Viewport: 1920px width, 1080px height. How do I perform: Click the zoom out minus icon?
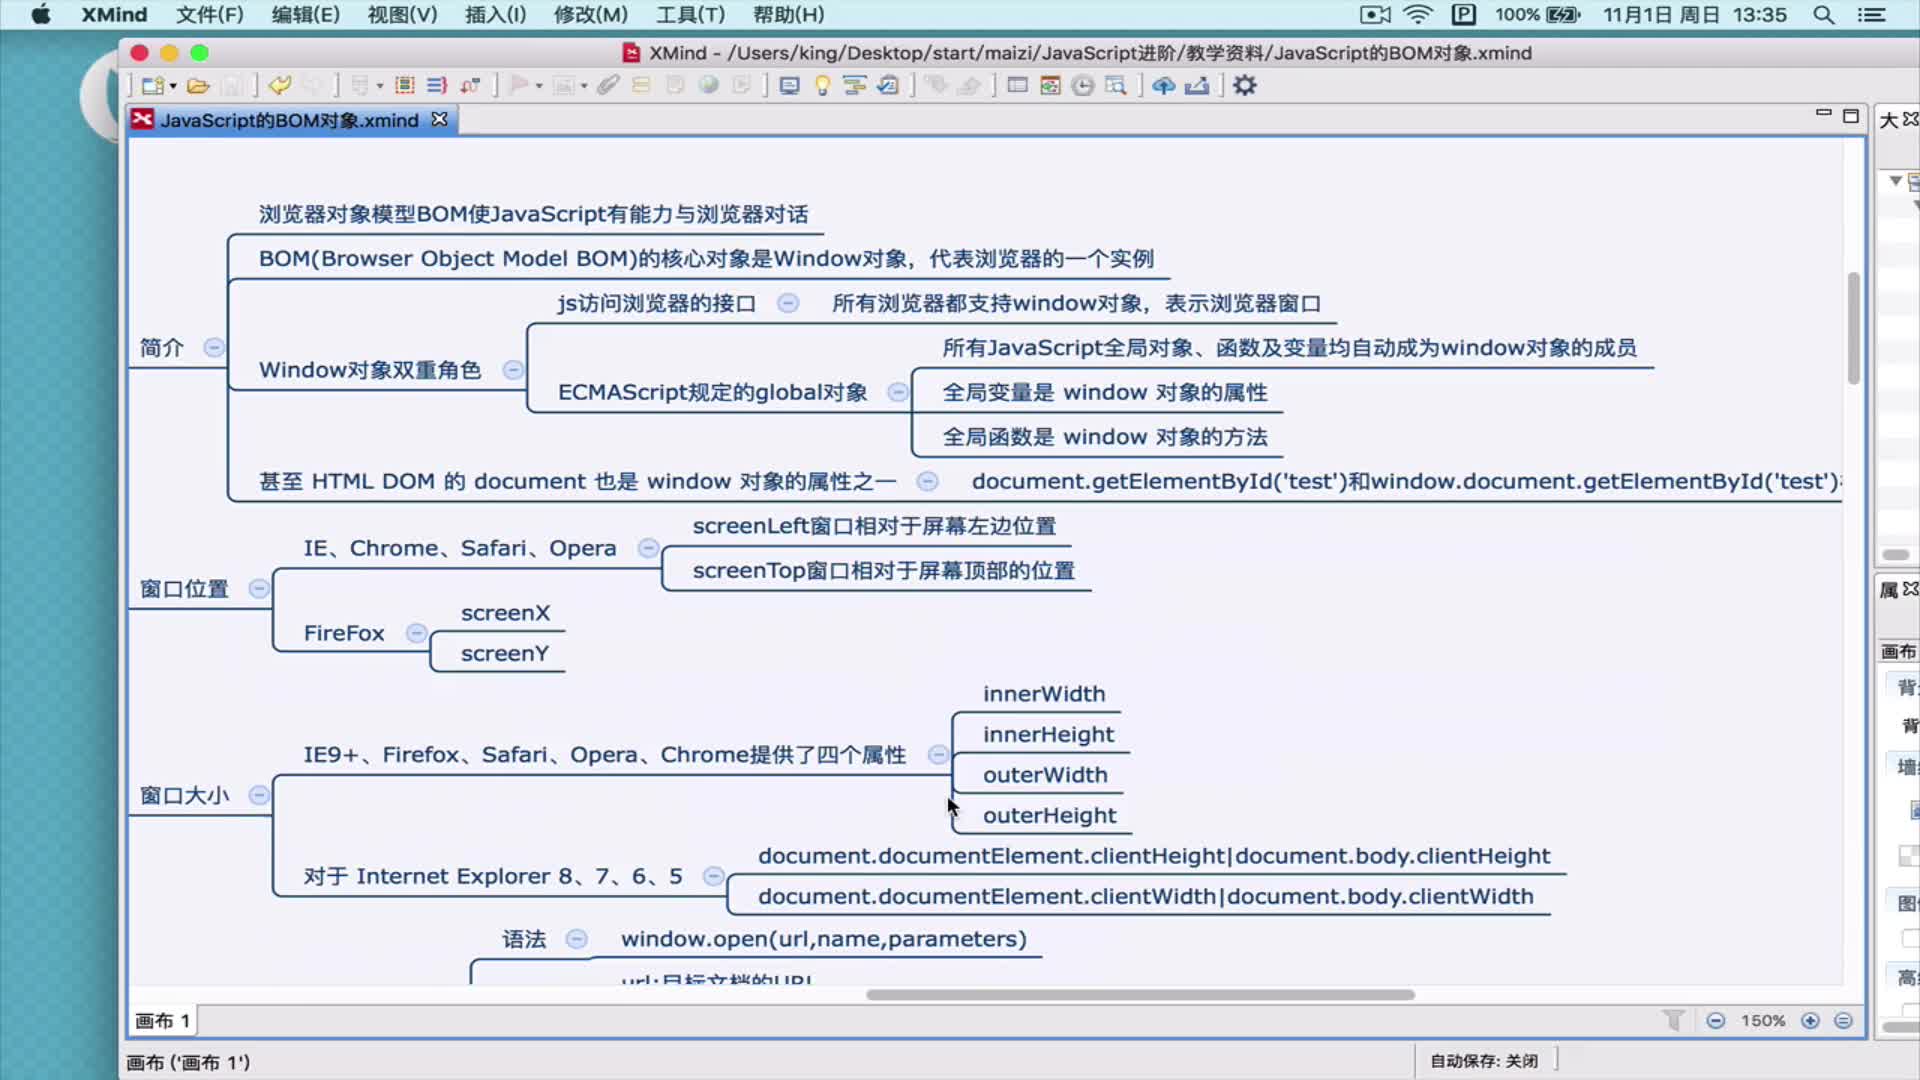1716,1021
